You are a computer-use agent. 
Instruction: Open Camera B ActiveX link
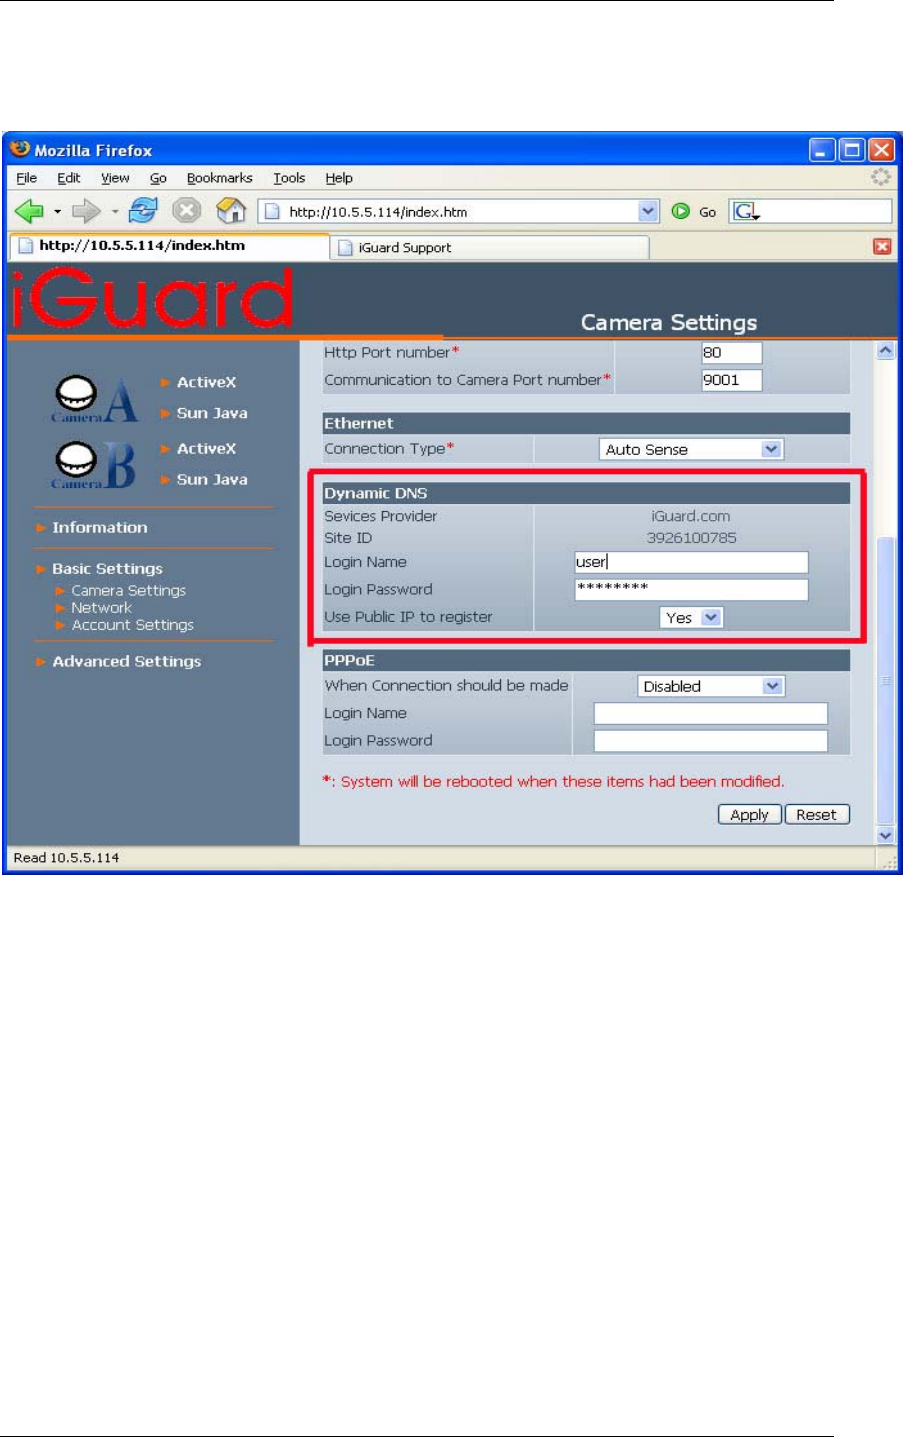pyautogui.click(x=206, y=449)
